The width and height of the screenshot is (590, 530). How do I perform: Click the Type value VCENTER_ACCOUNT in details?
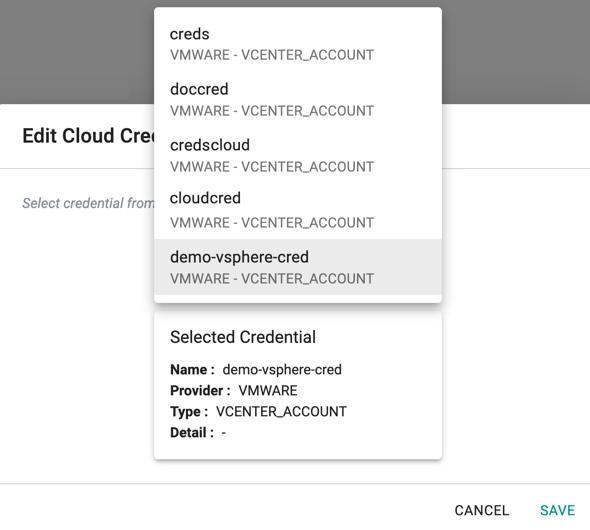(281, 412)
